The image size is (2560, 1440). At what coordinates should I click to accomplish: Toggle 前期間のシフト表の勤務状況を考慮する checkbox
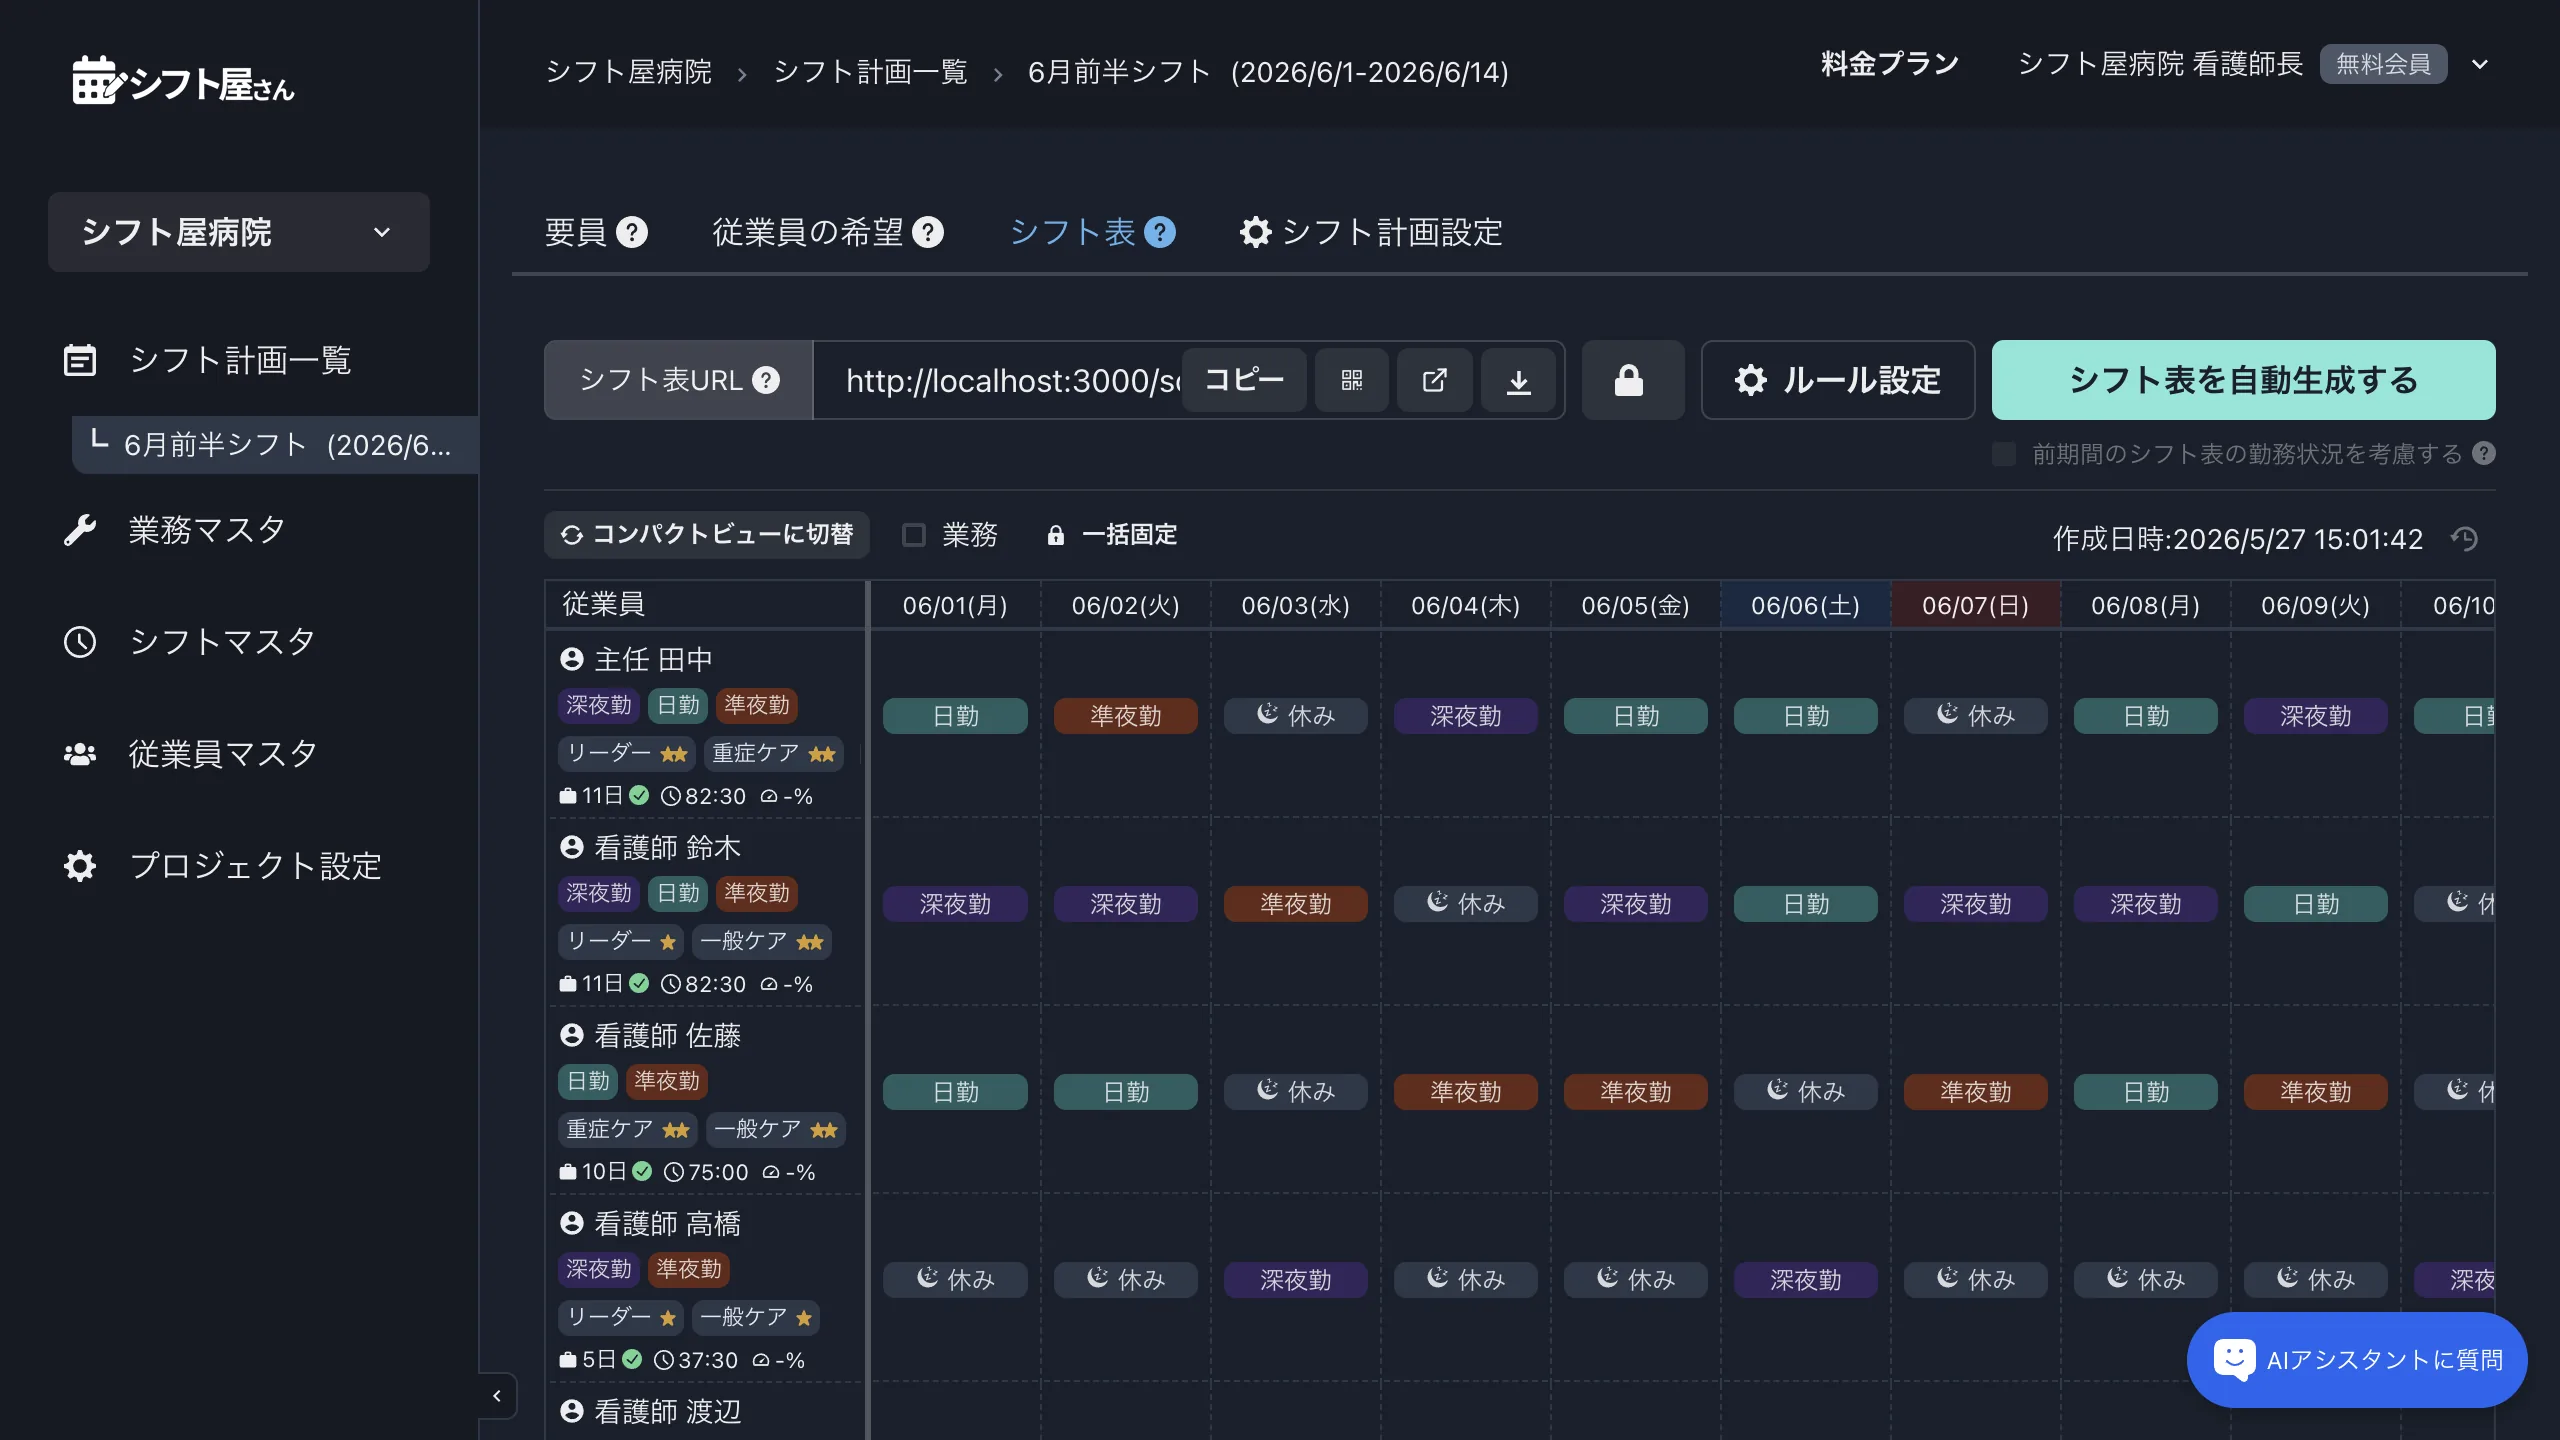[x=2004, y=454]
